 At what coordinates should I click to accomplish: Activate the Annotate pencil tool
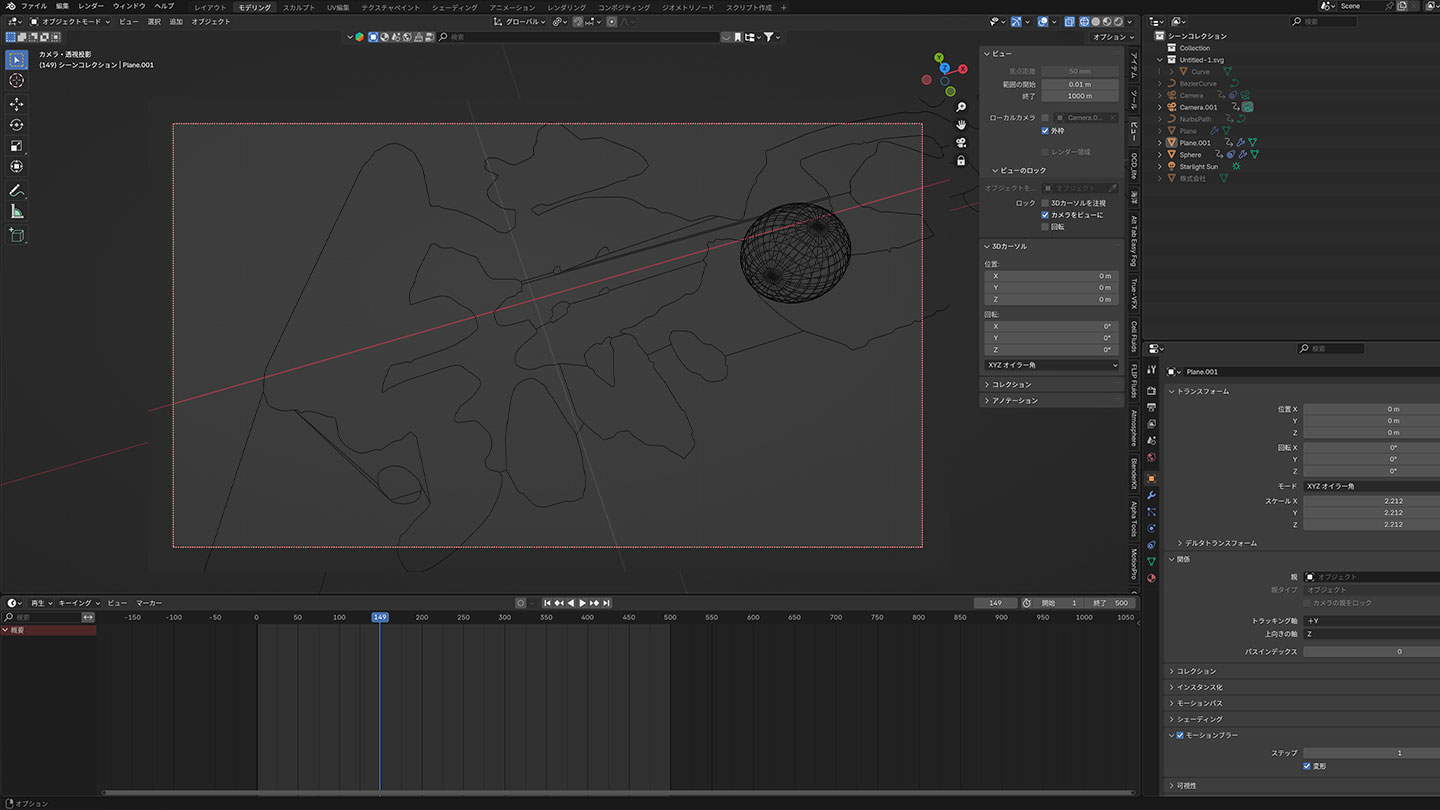pos(16,190)
